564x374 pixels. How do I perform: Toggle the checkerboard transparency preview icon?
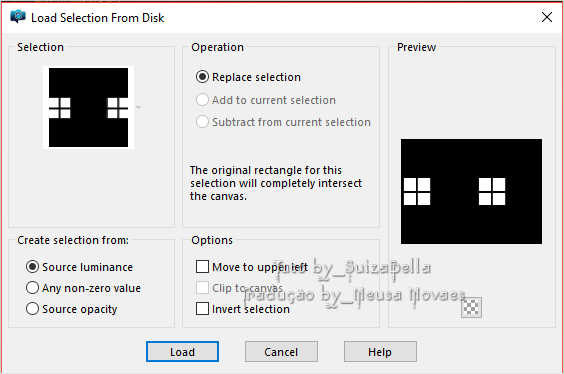[x=471, y=307]
